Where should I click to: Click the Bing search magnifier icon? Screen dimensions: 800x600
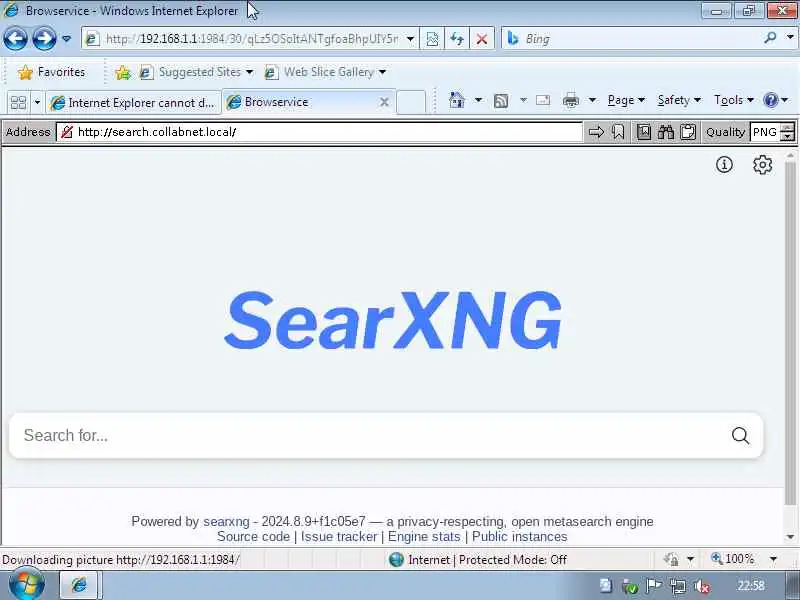tap(770, 37)
